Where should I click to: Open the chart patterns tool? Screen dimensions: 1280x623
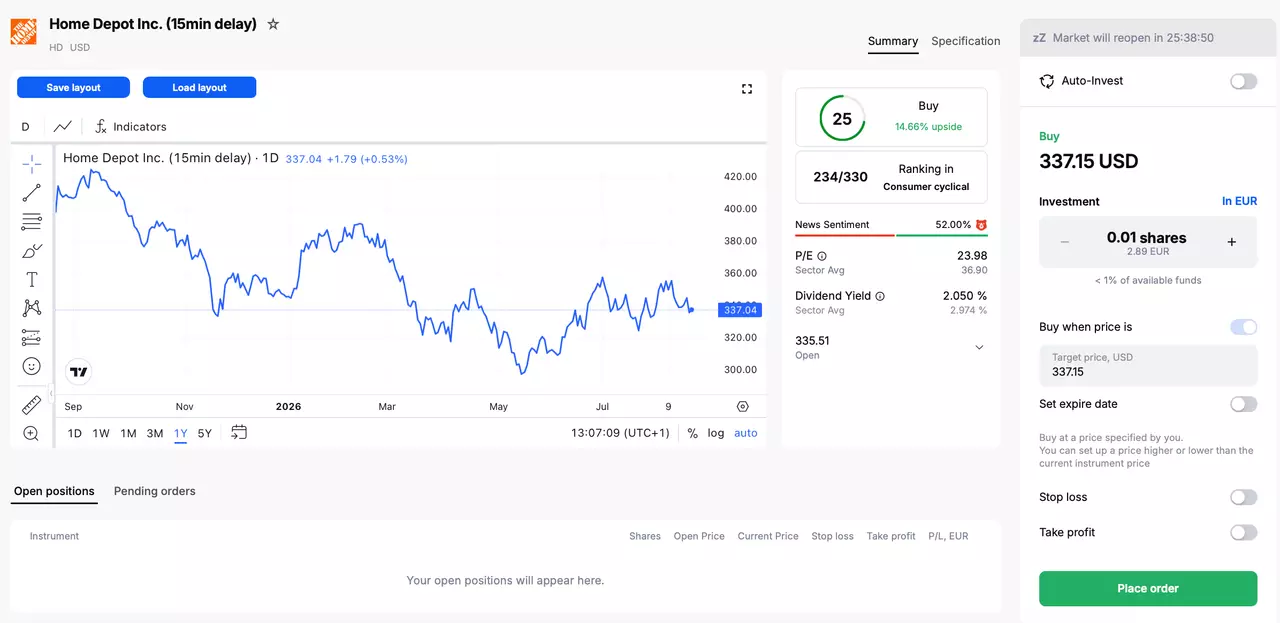[x=32, y=308]
